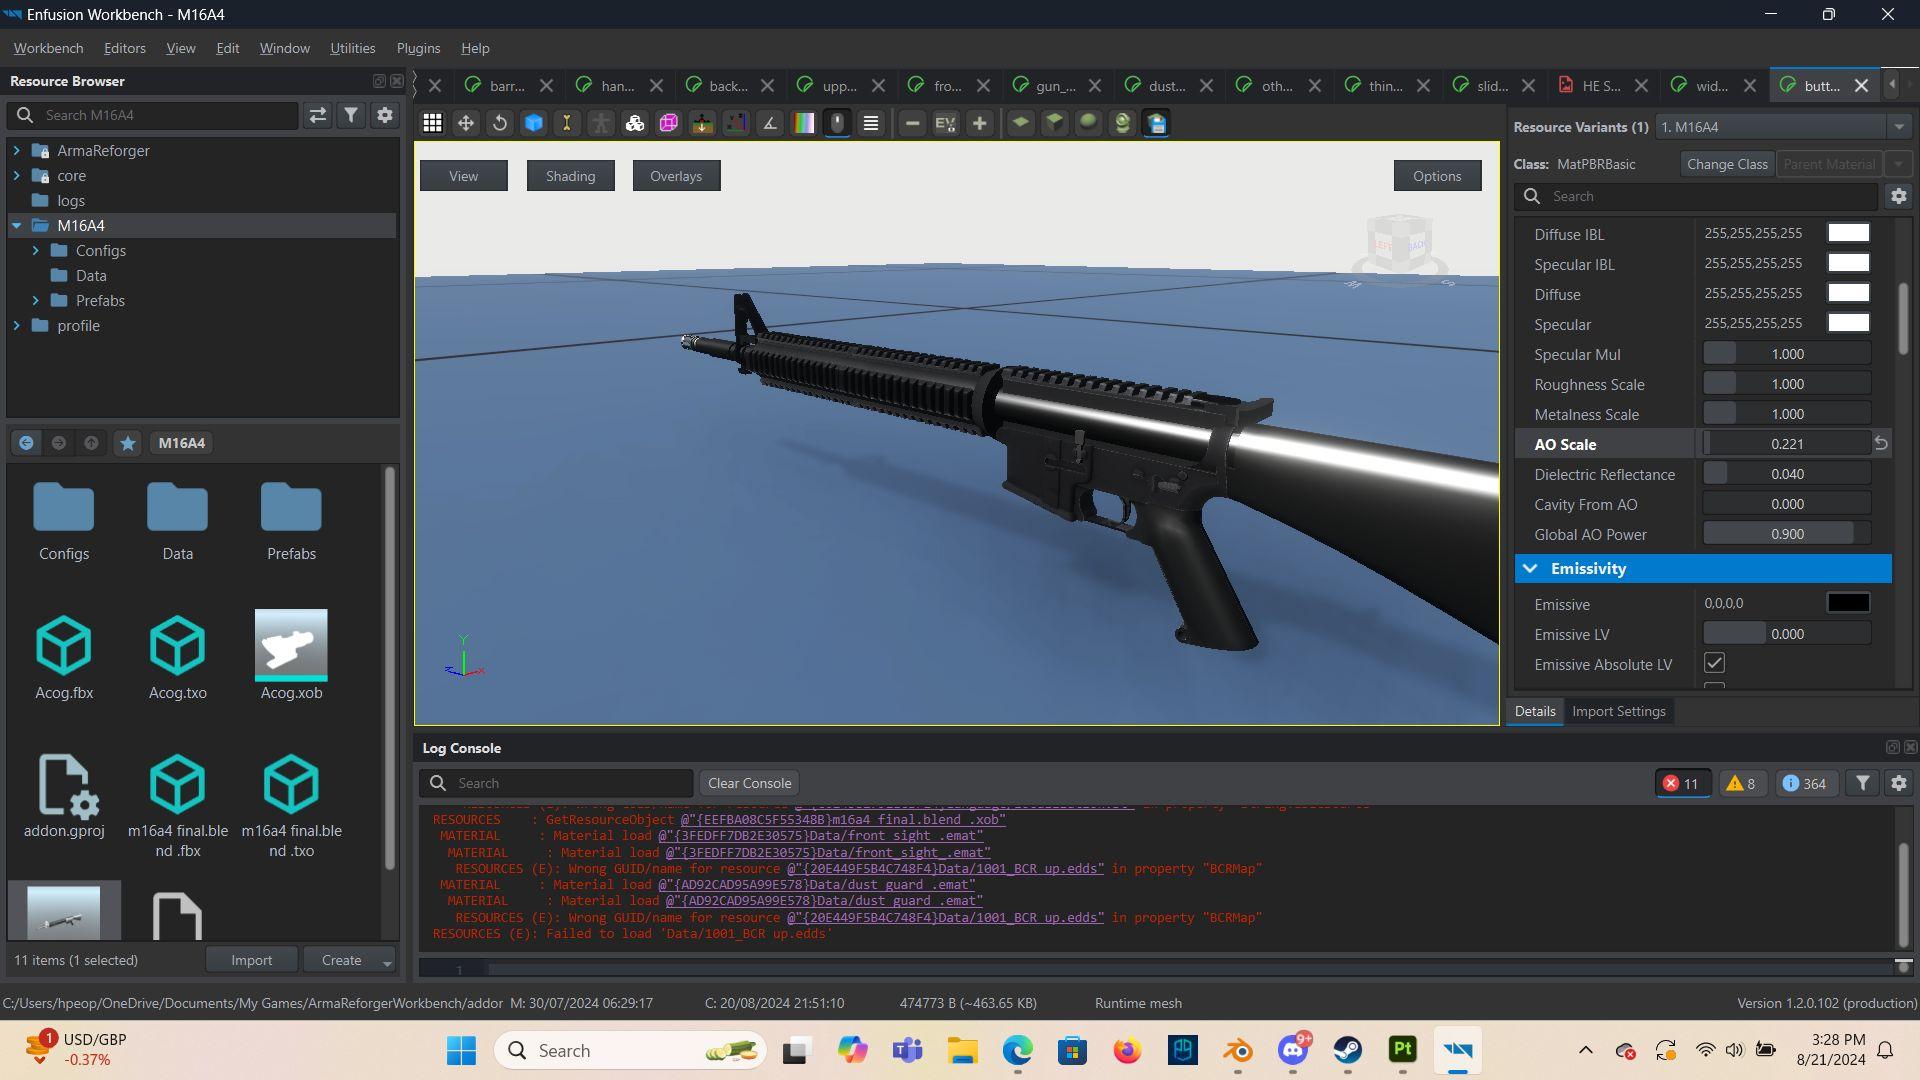Open property search settings gear
The width and height of the screenshot is (1920, 1080).
(x=1899, y=196)
